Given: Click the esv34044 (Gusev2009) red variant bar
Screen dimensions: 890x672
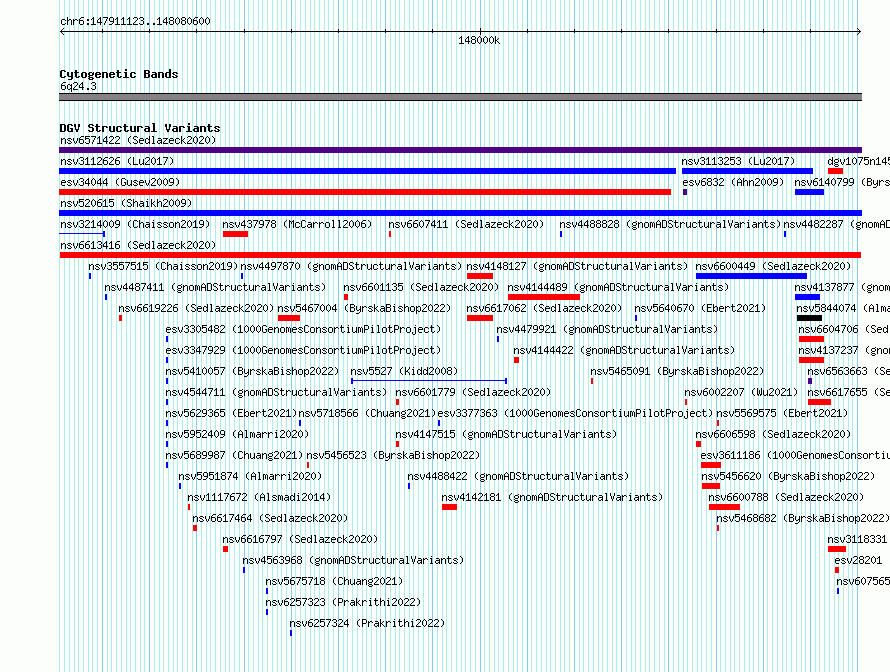Looking at the screenshot, I should (x=365, y=192).
